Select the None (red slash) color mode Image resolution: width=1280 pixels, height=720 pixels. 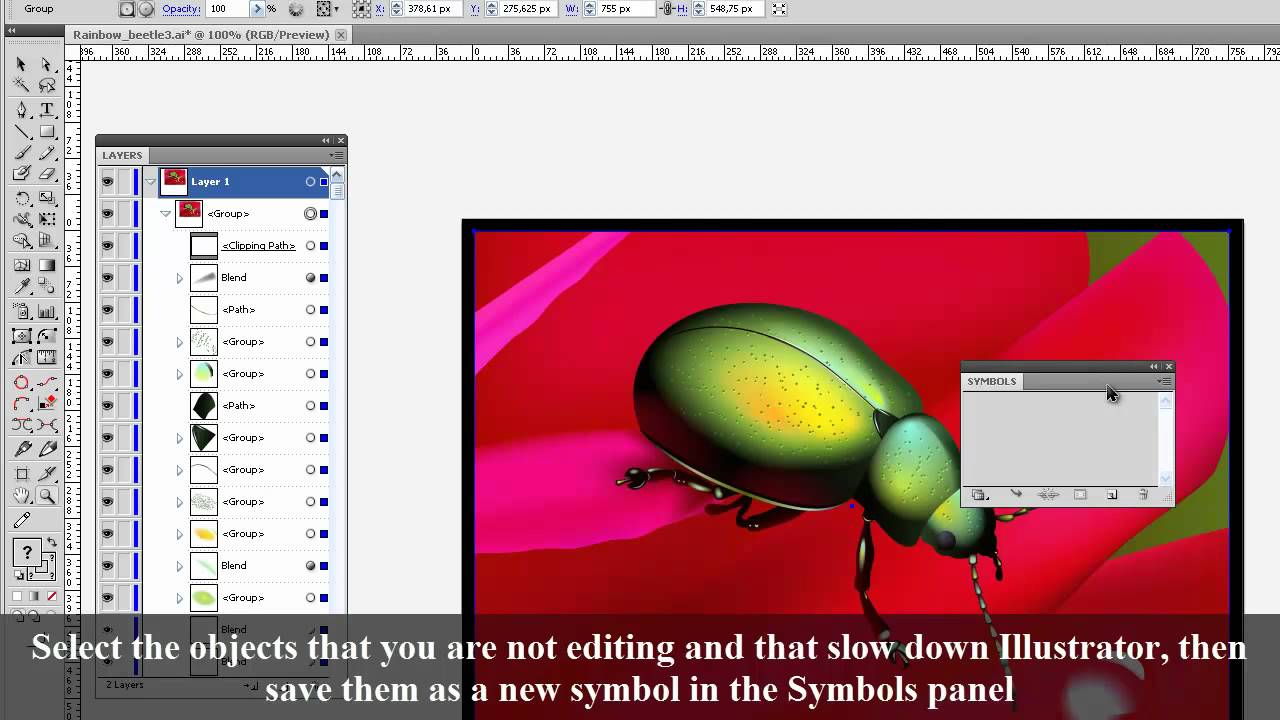(x=52, y=597)
